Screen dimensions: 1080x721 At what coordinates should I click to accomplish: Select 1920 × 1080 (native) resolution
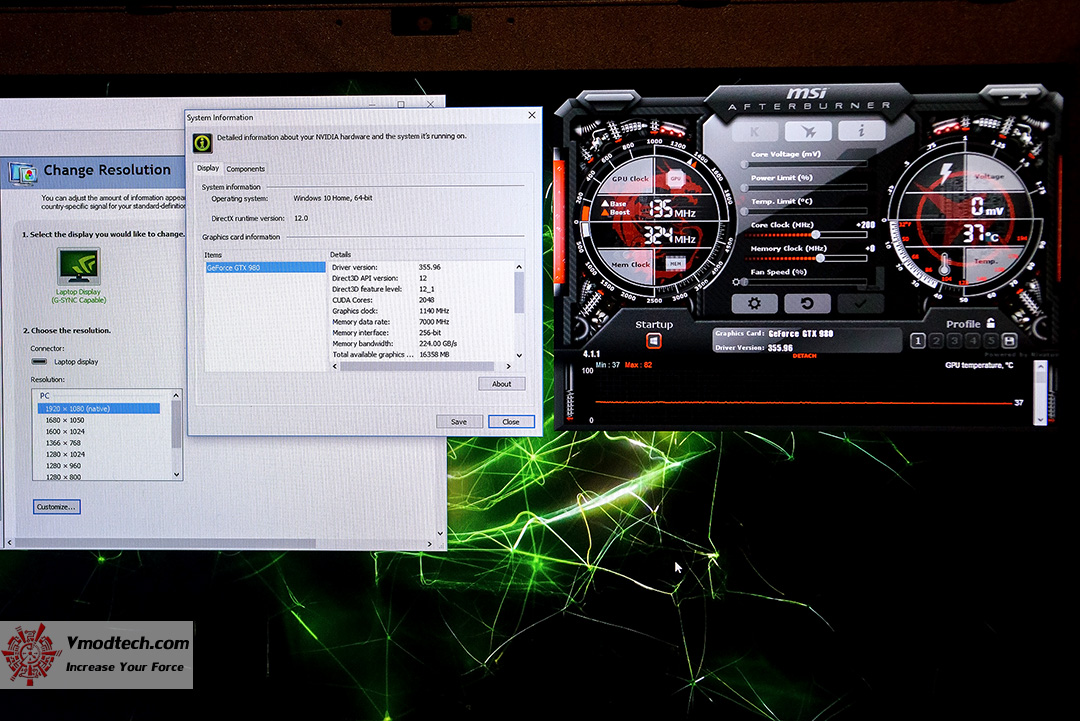point(98,408)
